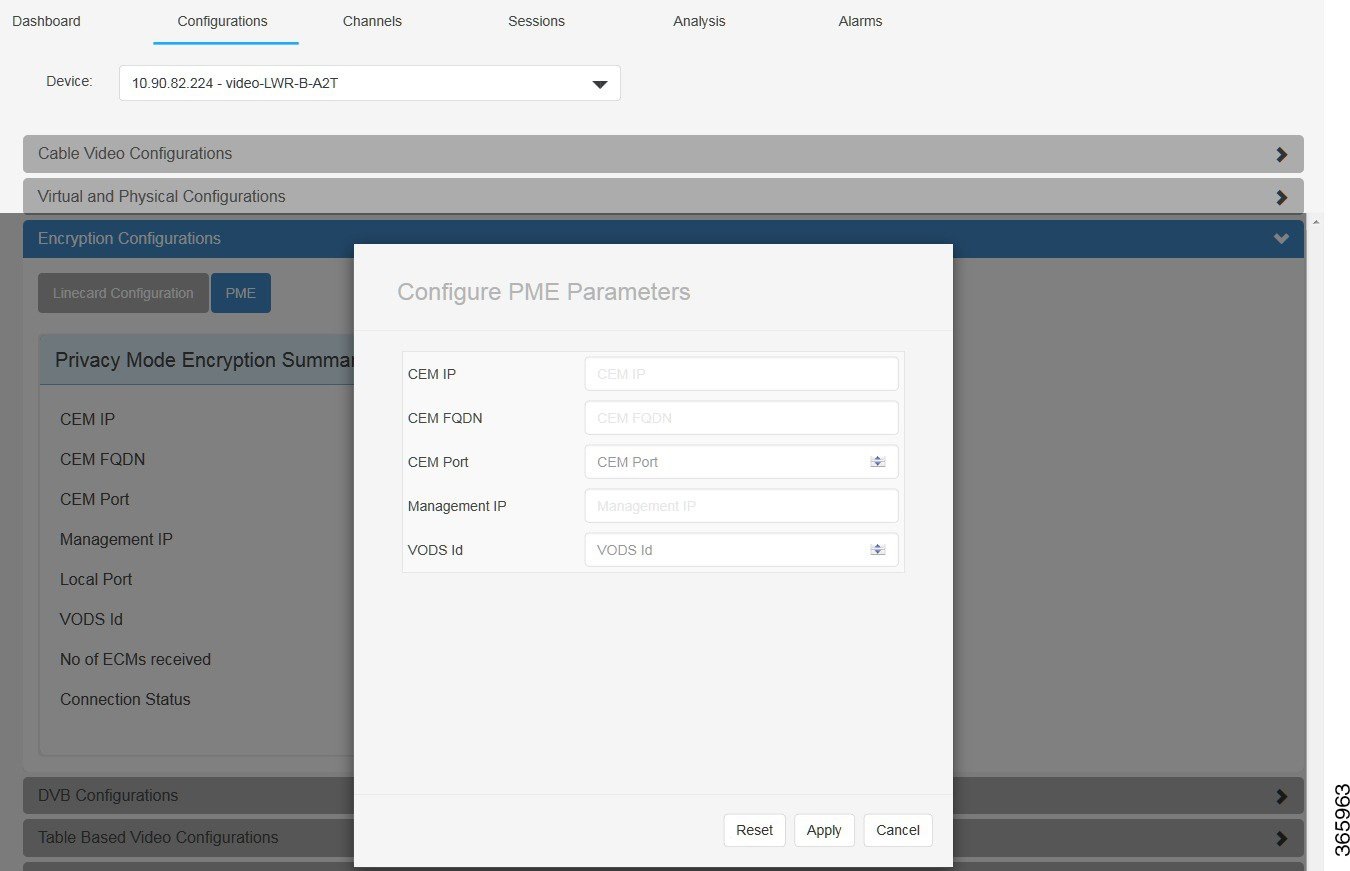
Task: Cancel the Configure PME Parameters dialog
Action: coord(897,830)
